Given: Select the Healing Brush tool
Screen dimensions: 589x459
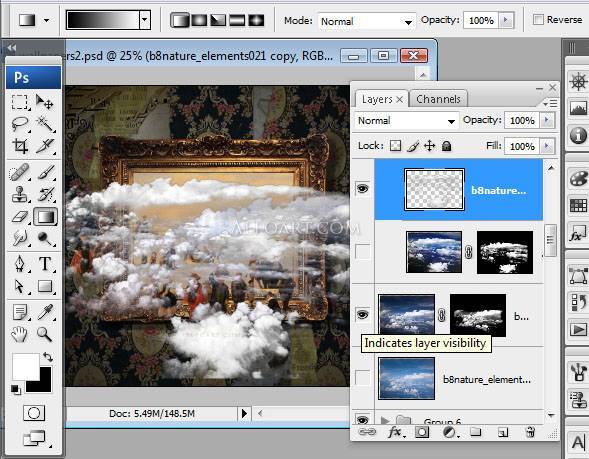Looking at the screenshot, I should 20,172.
